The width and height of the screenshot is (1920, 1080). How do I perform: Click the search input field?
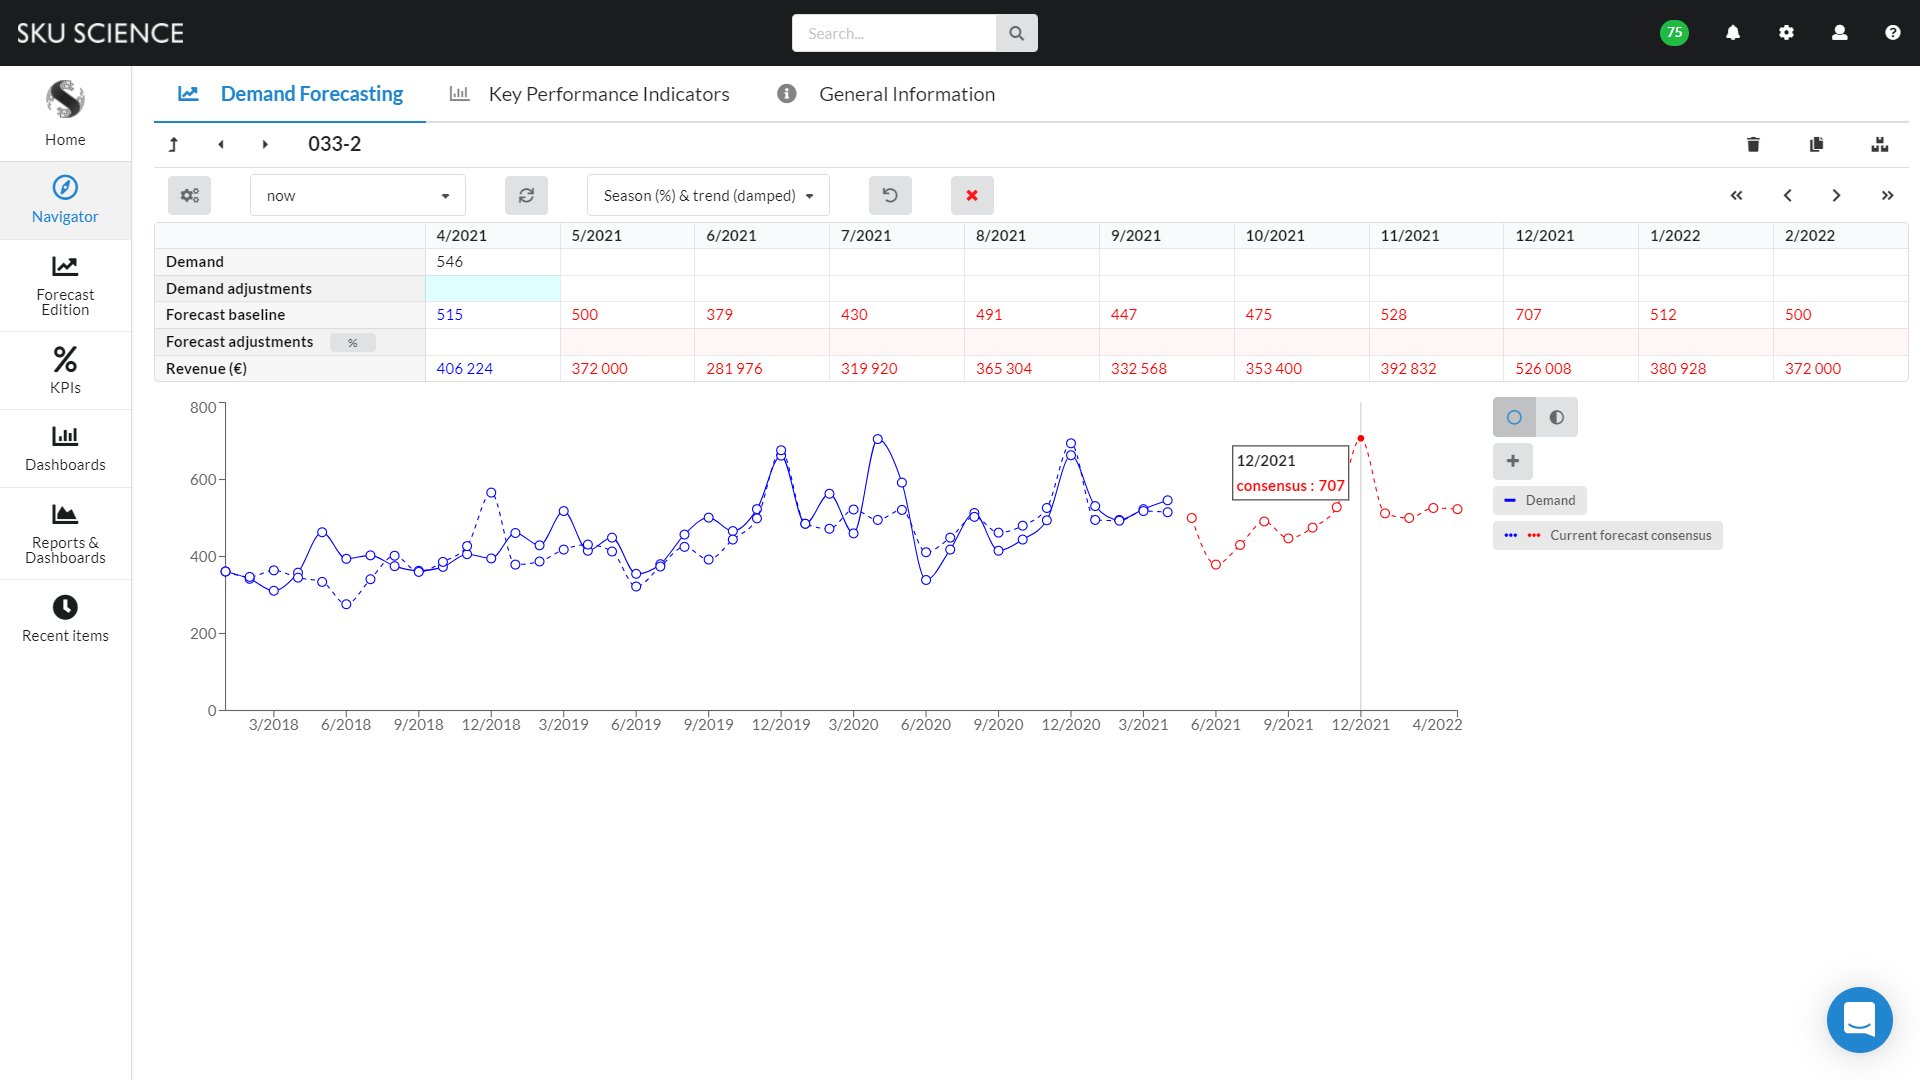point(893,33)
